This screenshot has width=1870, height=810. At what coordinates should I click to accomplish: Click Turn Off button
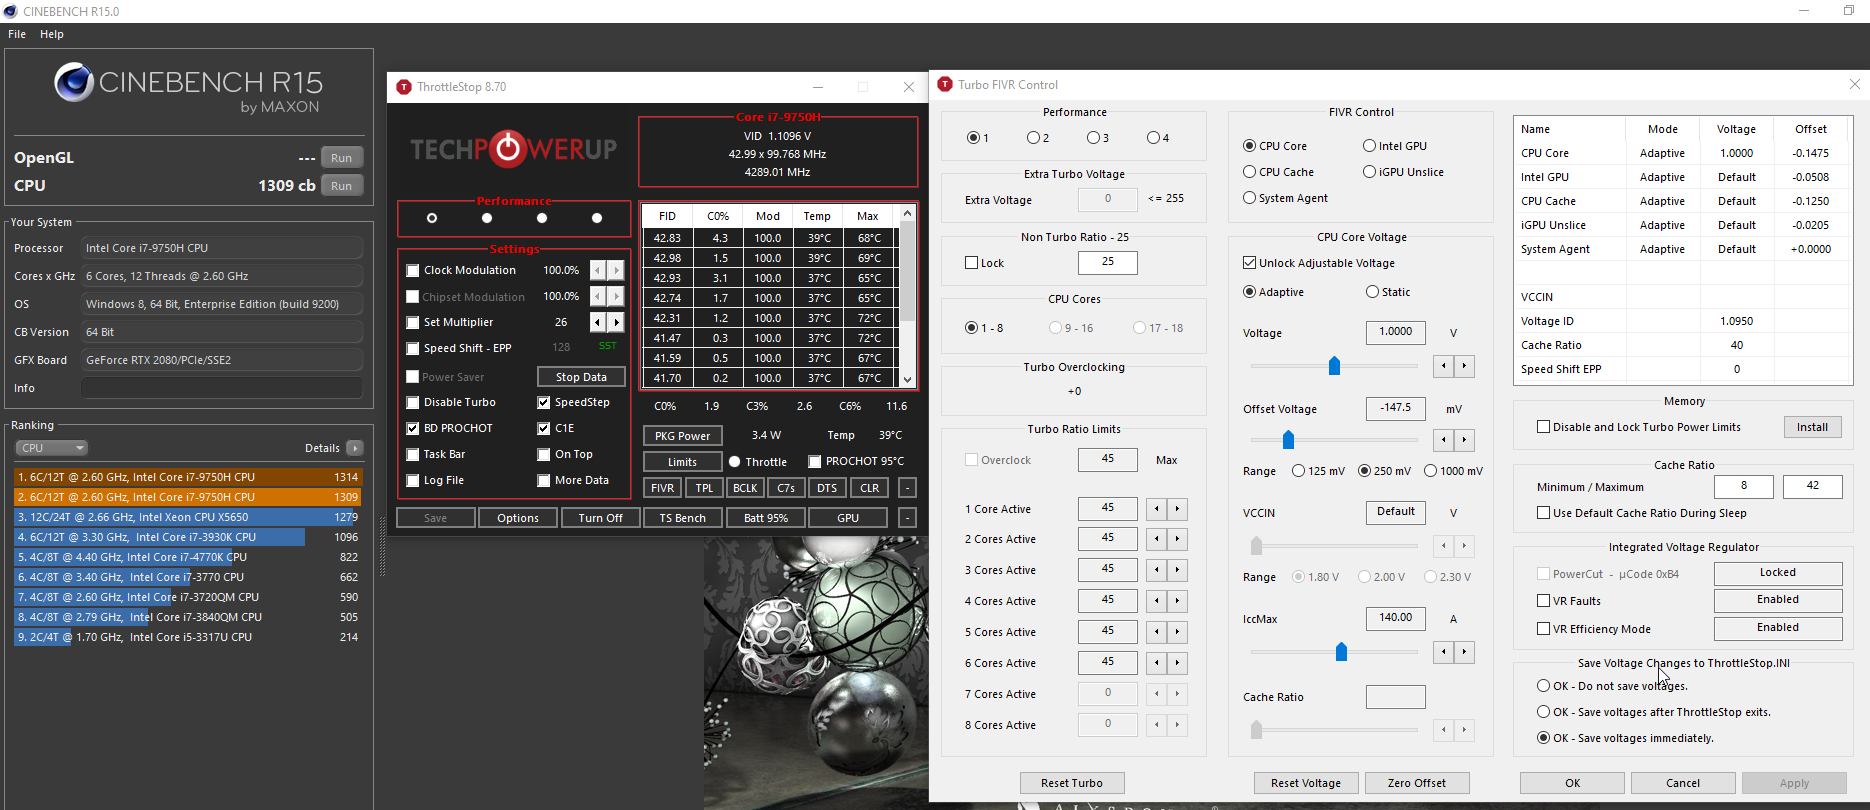click(600, 518)
